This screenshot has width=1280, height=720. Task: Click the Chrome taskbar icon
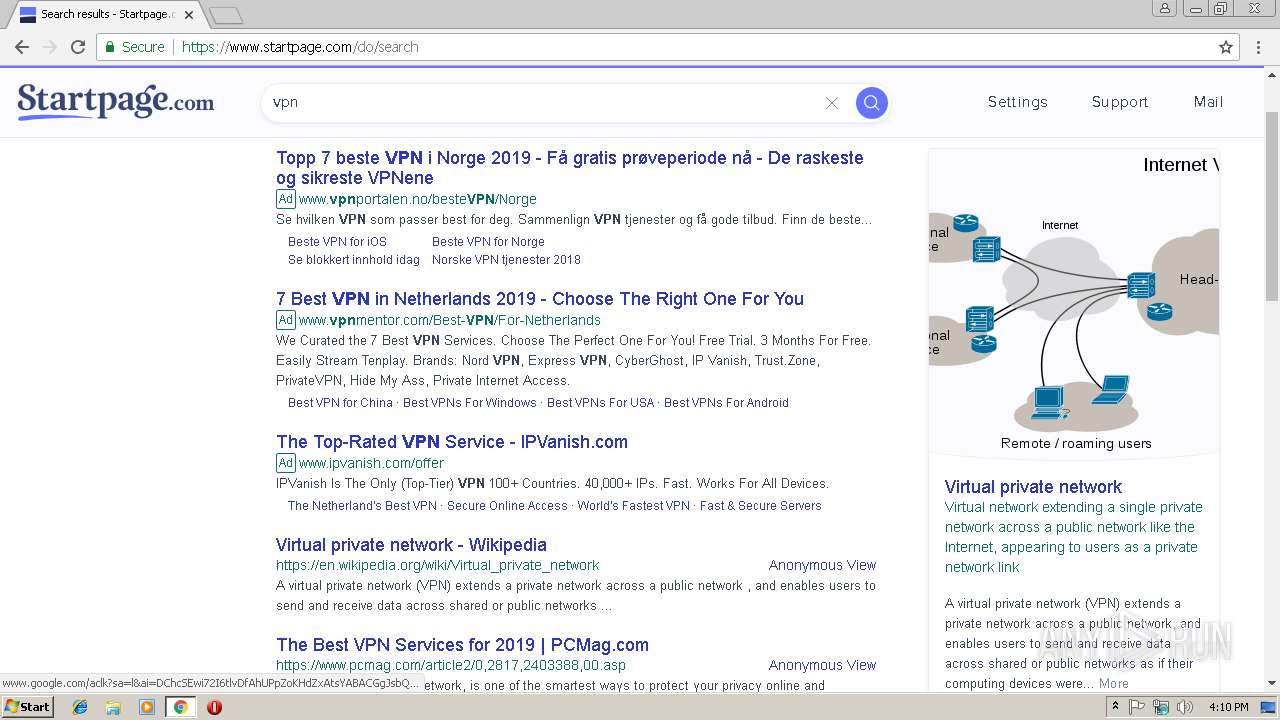(x=181, y=707)
